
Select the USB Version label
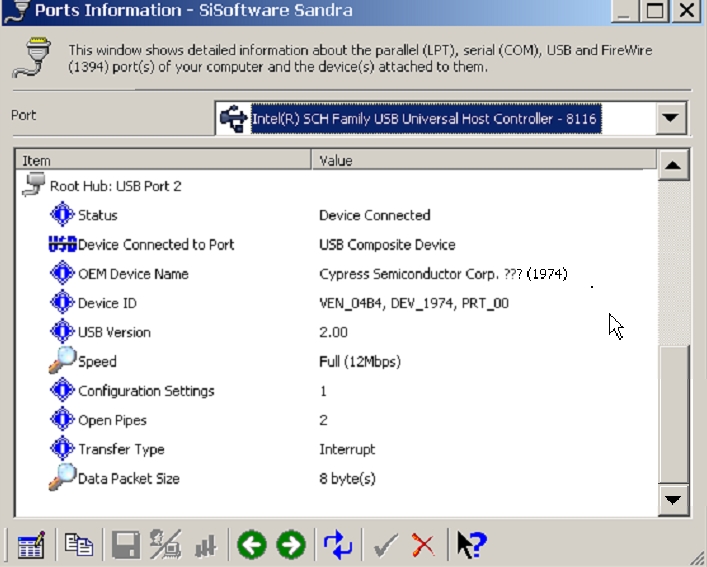click(x=115, y=332)
